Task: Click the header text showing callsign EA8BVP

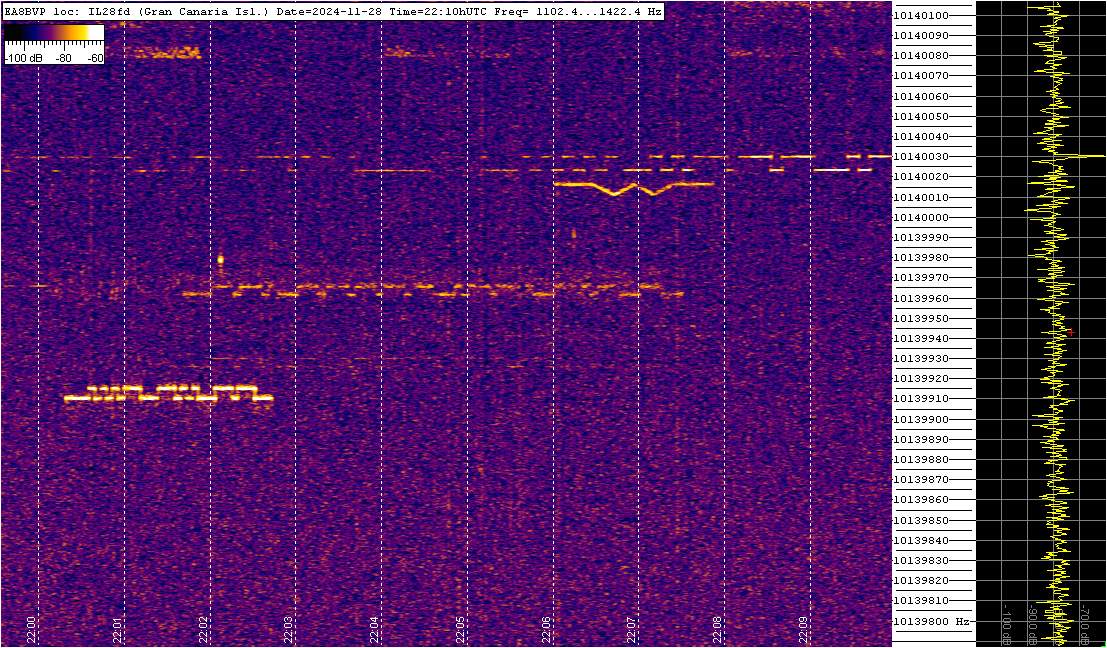Action: pyautogui.click(x=23, y=11)
